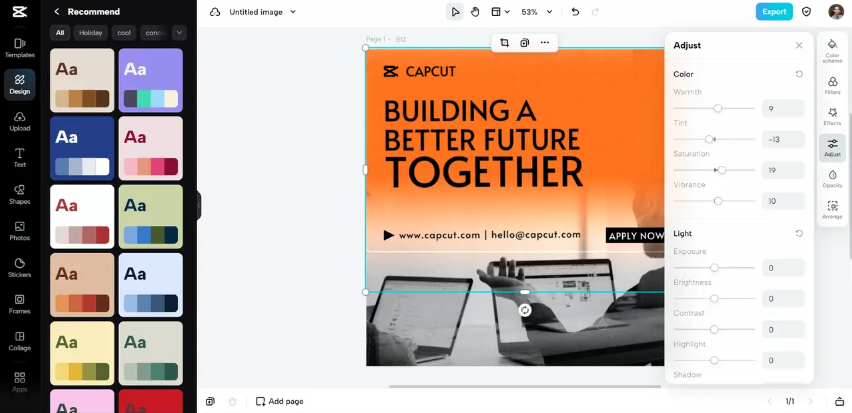Screen dimensions: 852x413
Task: Apply the brown beige color theme
Action: 82,80
